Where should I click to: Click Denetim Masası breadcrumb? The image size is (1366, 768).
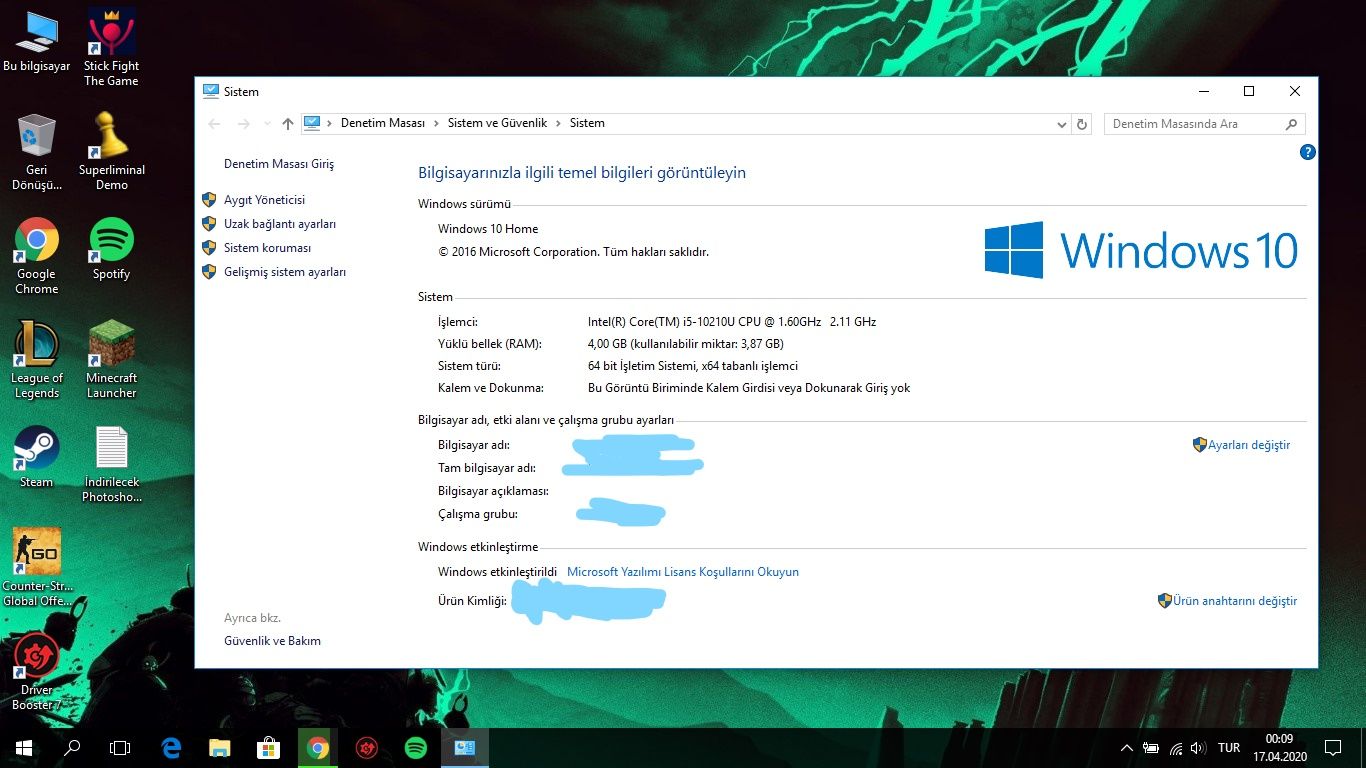coord(383,123)
